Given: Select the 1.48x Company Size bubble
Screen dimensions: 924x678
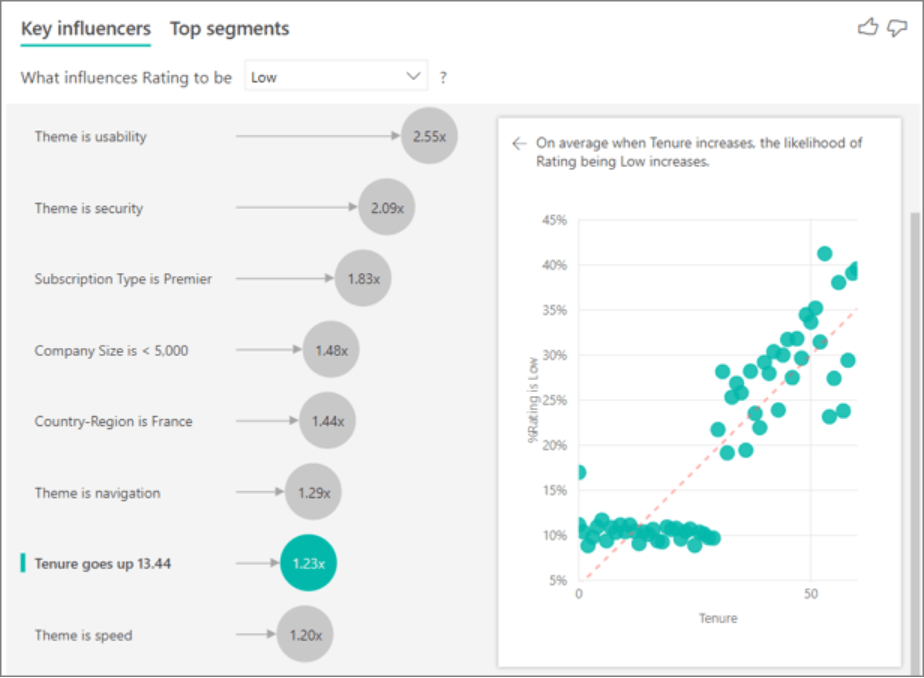Looking at the screenshot, I should pos(331,350).
